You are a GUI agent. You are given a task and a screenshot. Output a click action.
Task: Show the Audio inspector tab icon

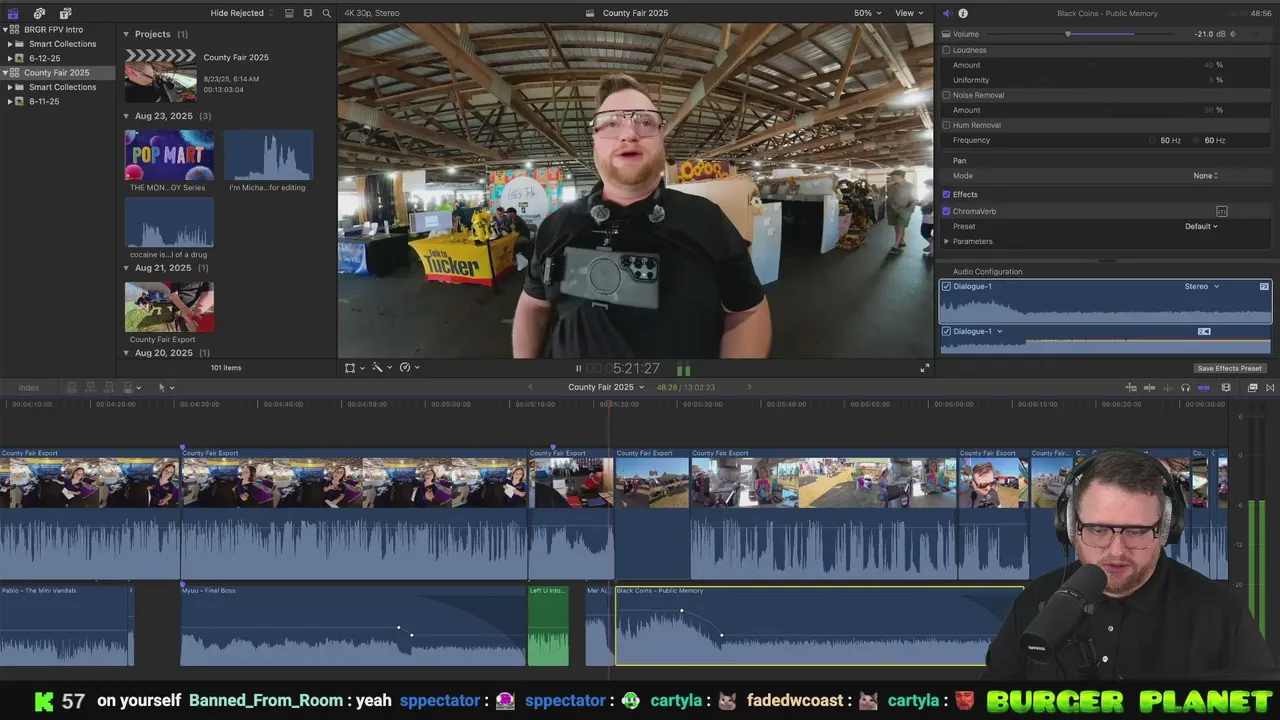[946, 13]
